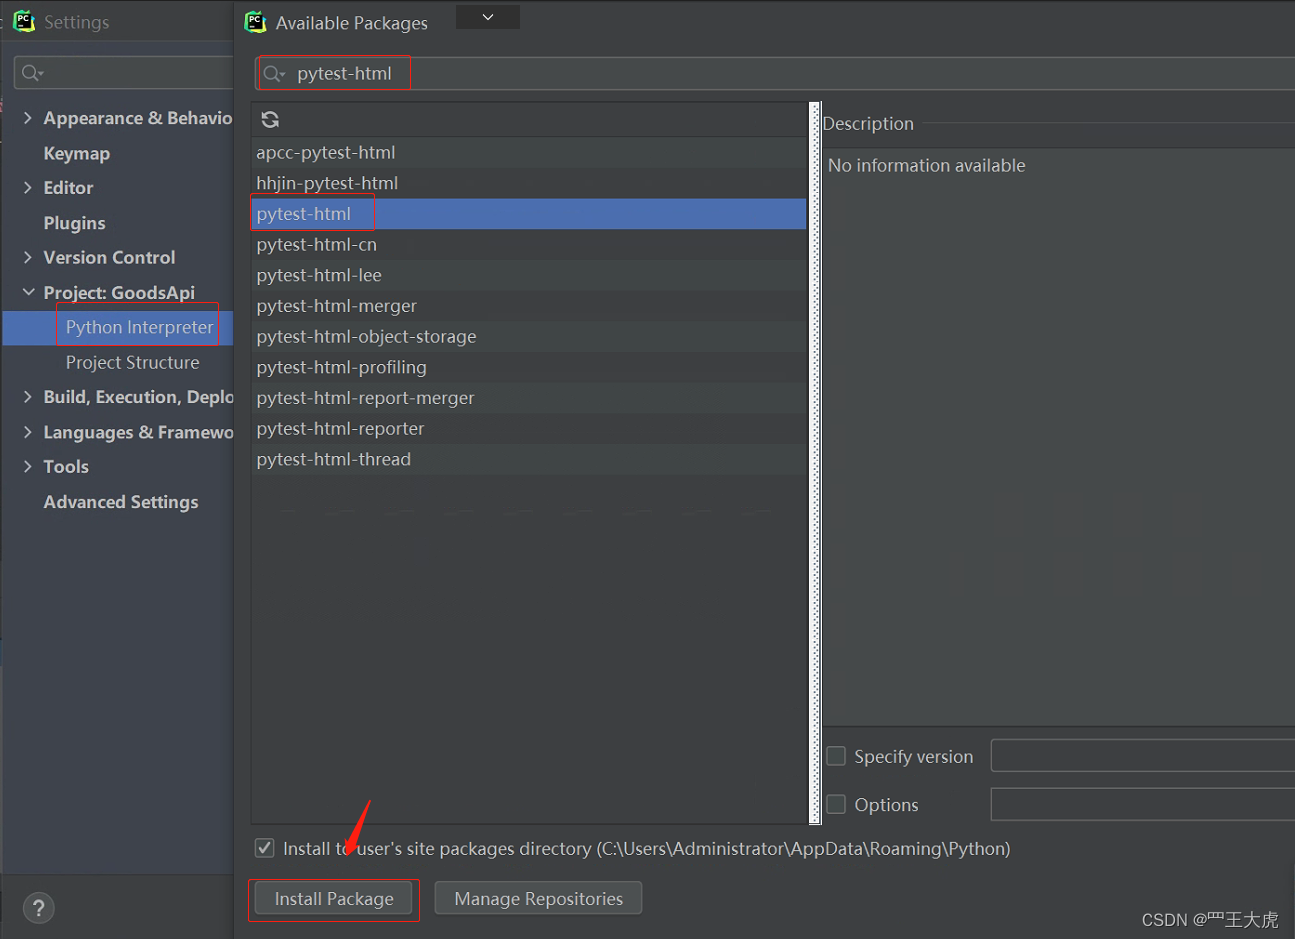Expand the Editor settings group
Image resolution: width=1295 pixels, height=939 pixels.
coord(28,187)
